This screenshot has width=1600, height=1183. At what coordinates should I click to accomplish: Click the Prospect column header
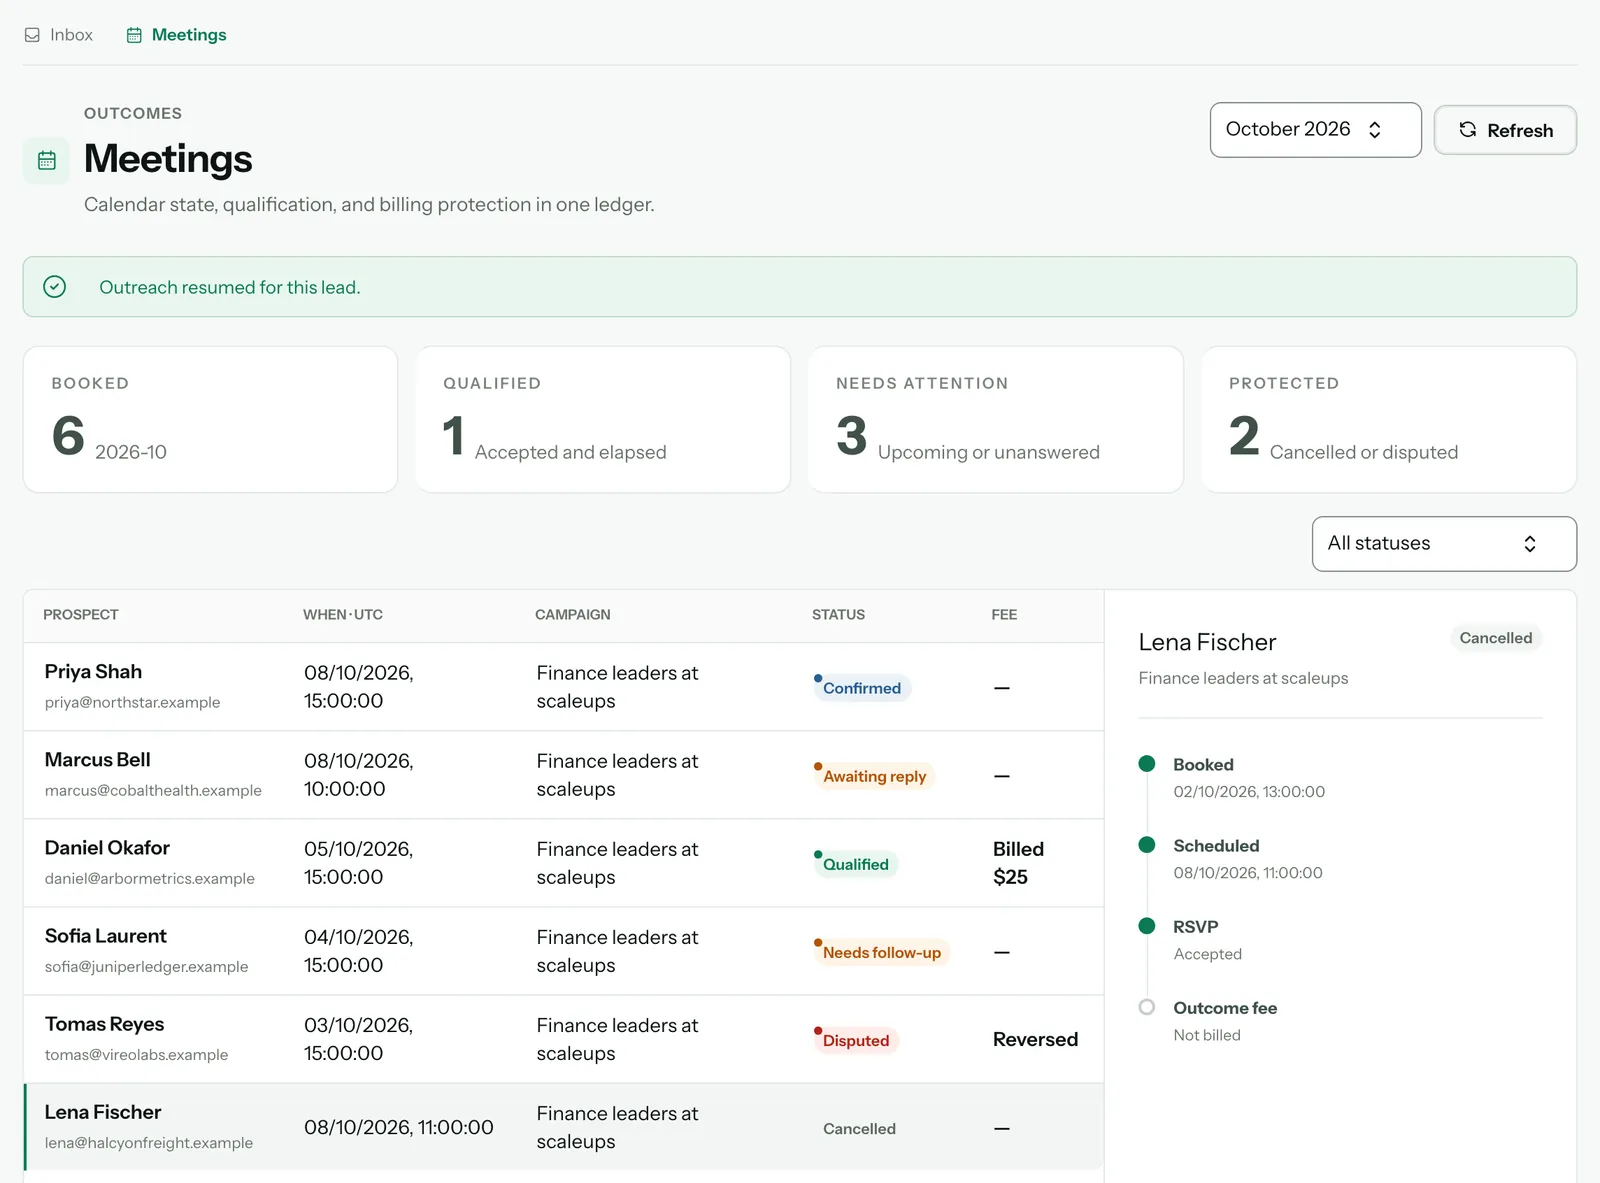pos(81,615)
